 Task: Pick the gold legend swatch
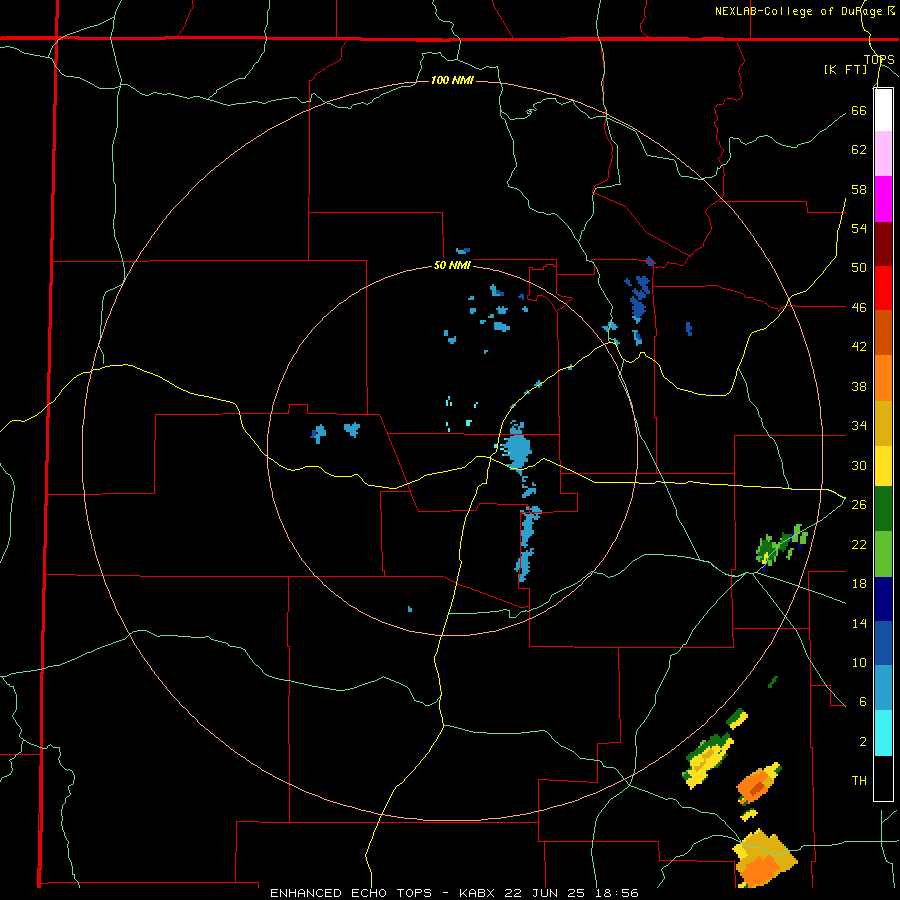[883, 423]
